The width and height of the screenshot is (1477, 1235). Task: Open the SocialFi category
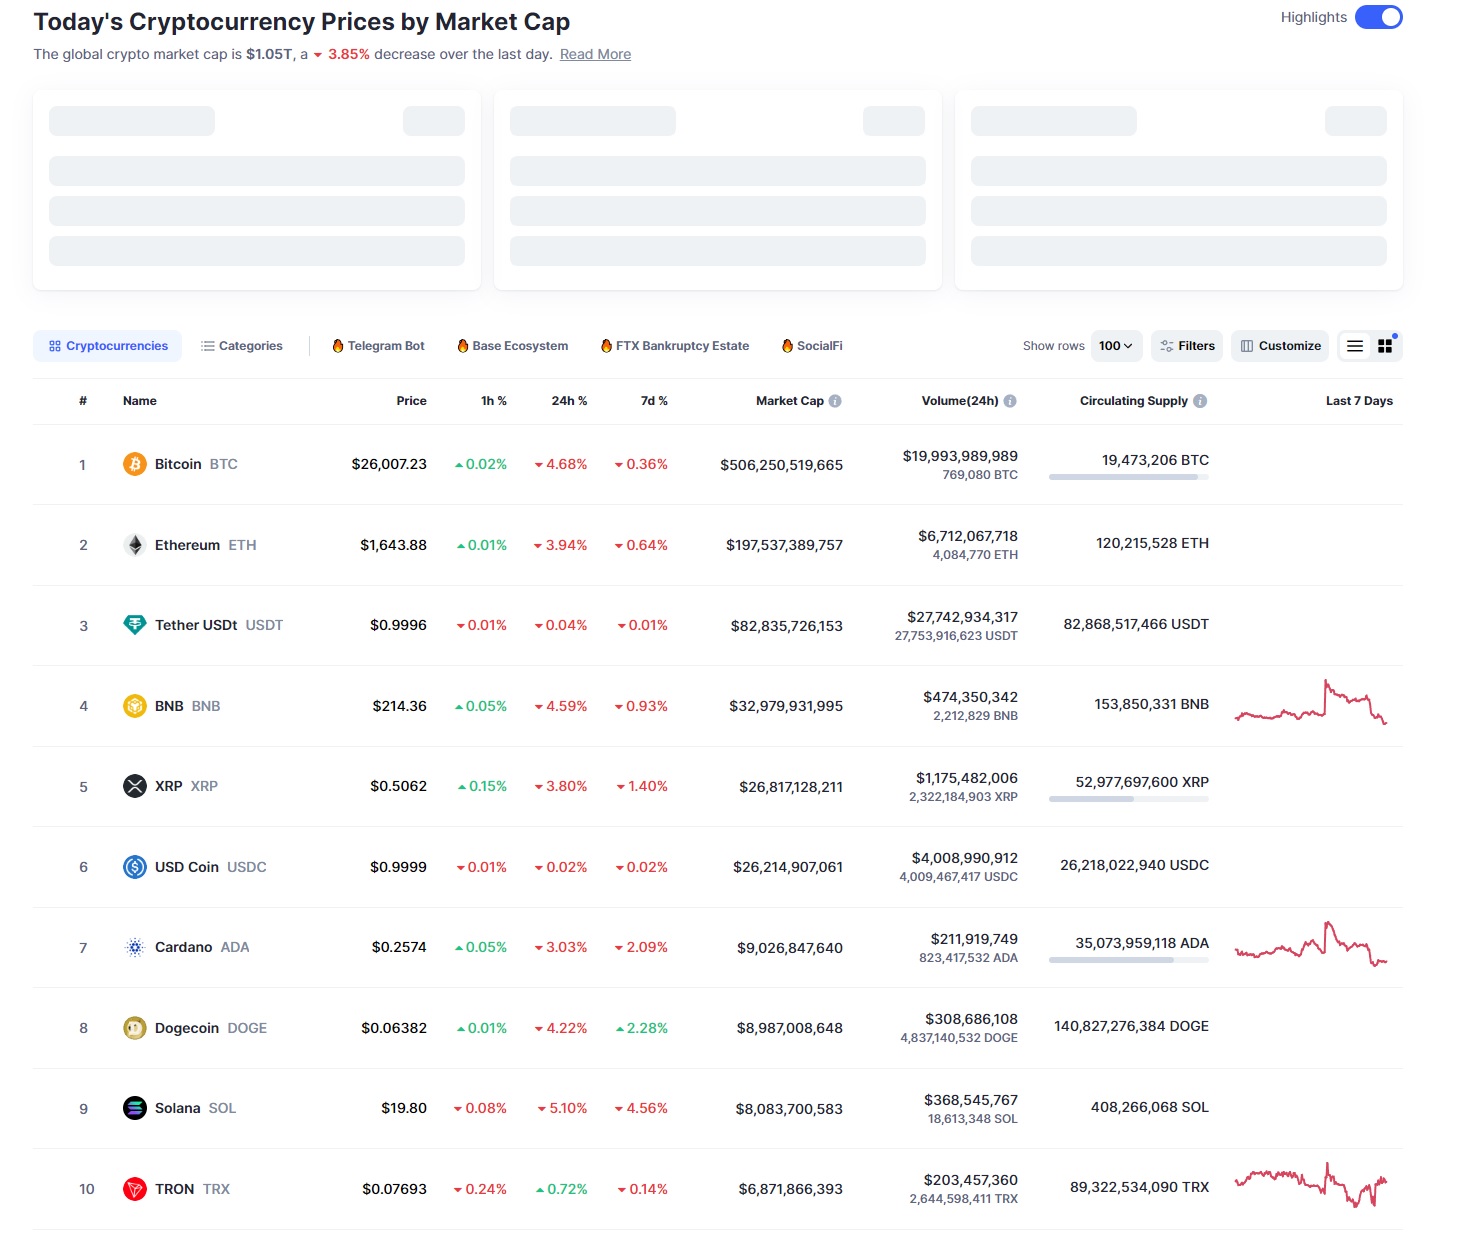tap(813, 346)
